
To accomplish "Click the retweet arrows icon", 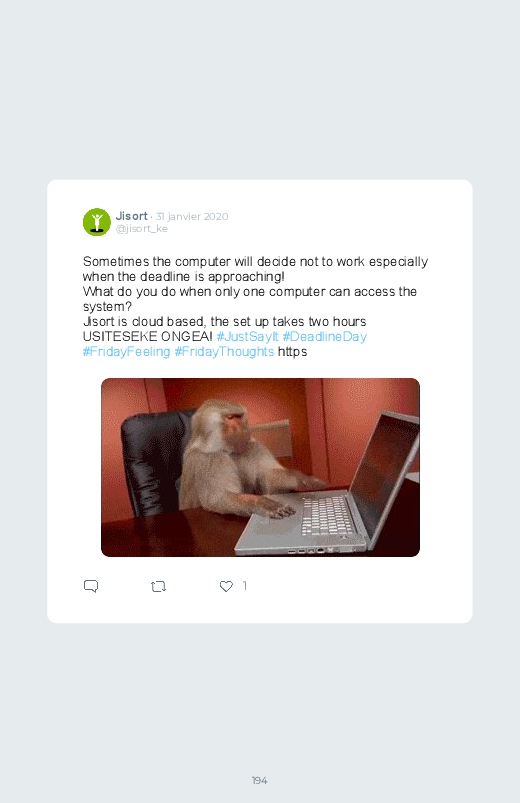I will tap(158, 586).
